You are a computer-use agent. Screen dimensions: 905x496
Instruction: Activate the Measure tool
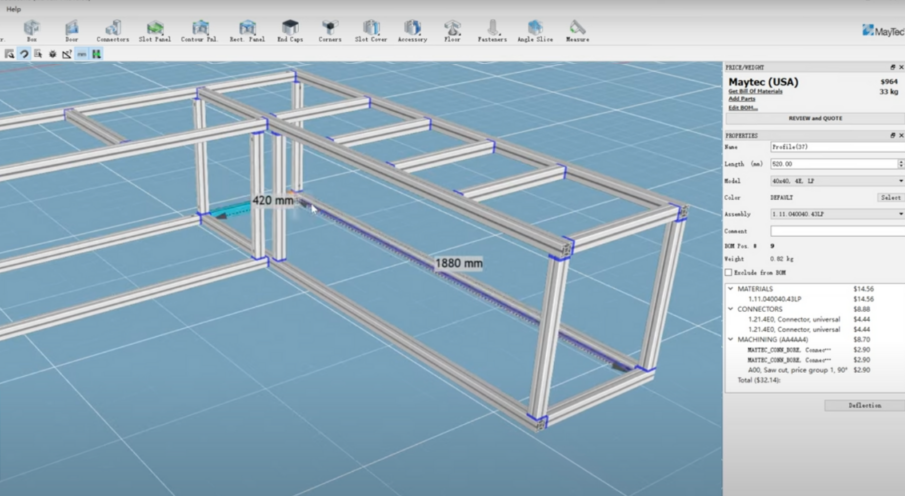point(577,31)
